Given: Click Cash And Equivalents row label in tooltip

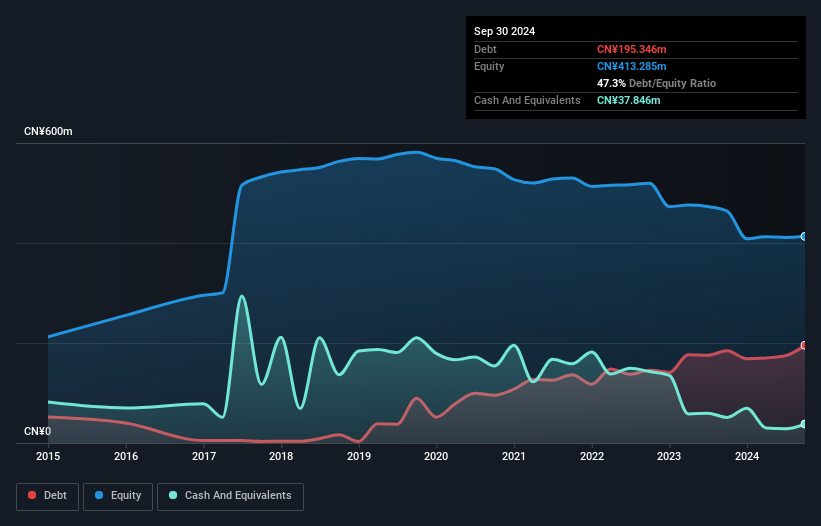Looking at the screenshot, I should point(527,100).
